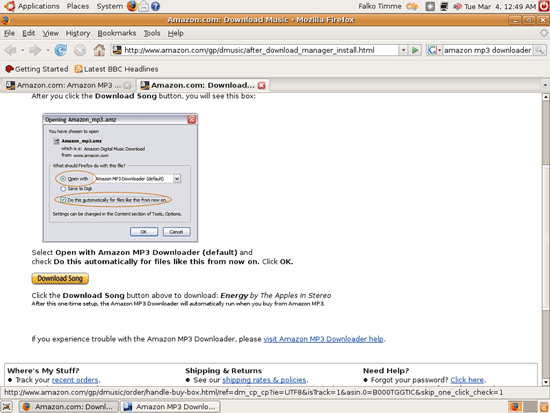
Task: Open the File menu
Action: [9, 33]
